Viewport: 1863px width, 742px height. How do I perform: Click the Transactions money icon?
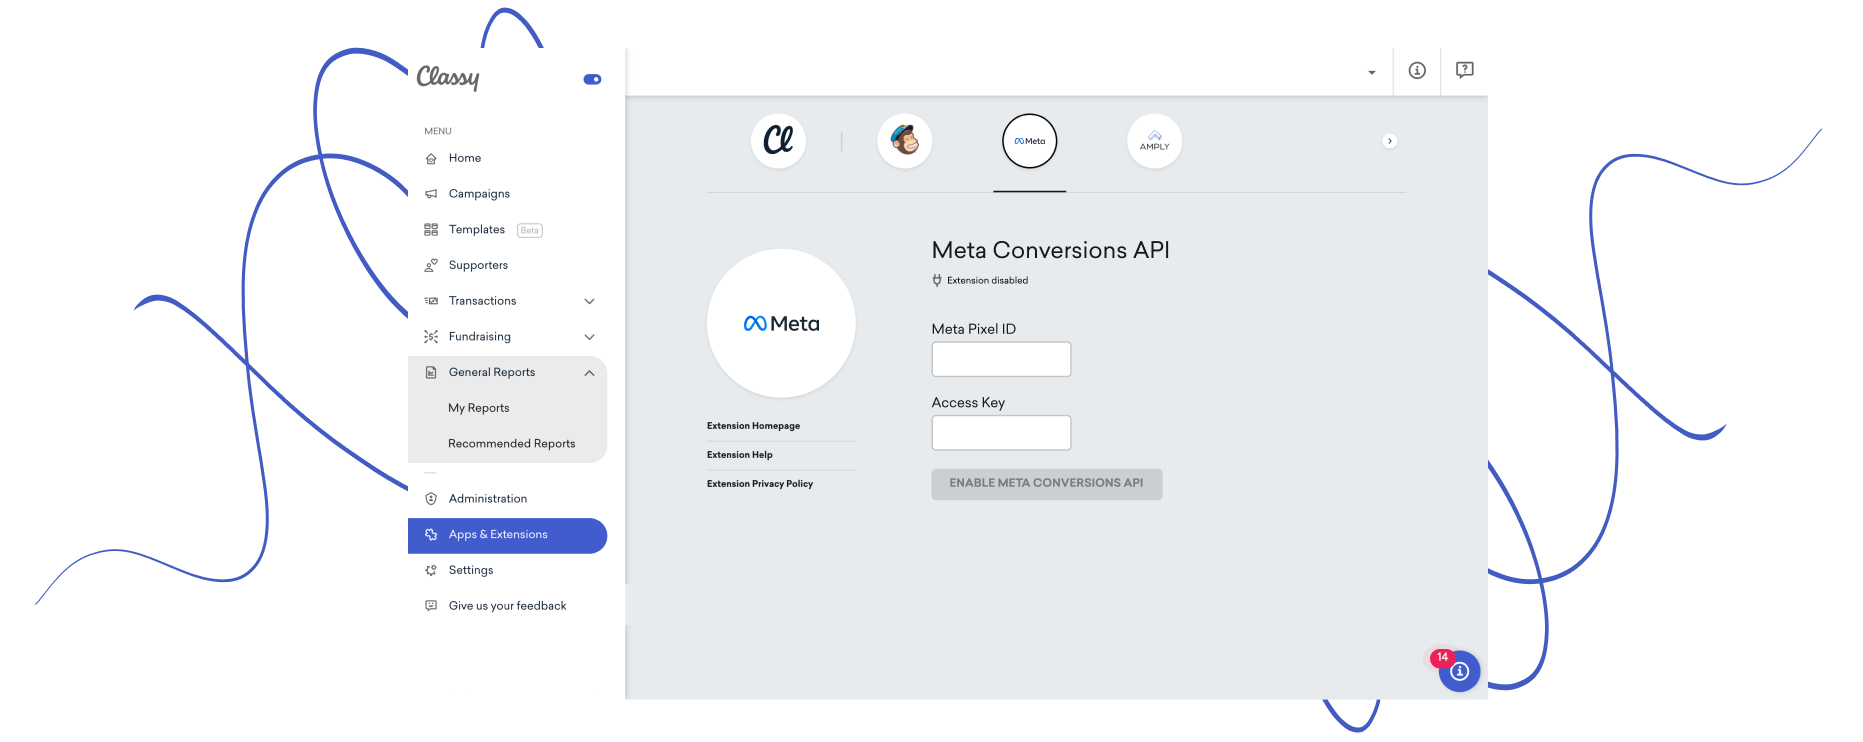431,301
